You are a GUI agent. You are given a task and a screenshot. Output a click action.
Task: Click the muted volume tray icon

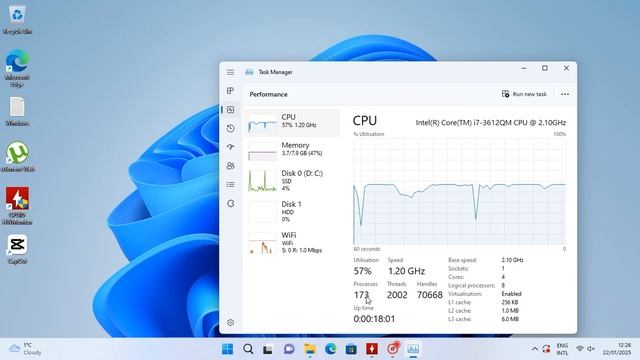(x=591, y=349)
